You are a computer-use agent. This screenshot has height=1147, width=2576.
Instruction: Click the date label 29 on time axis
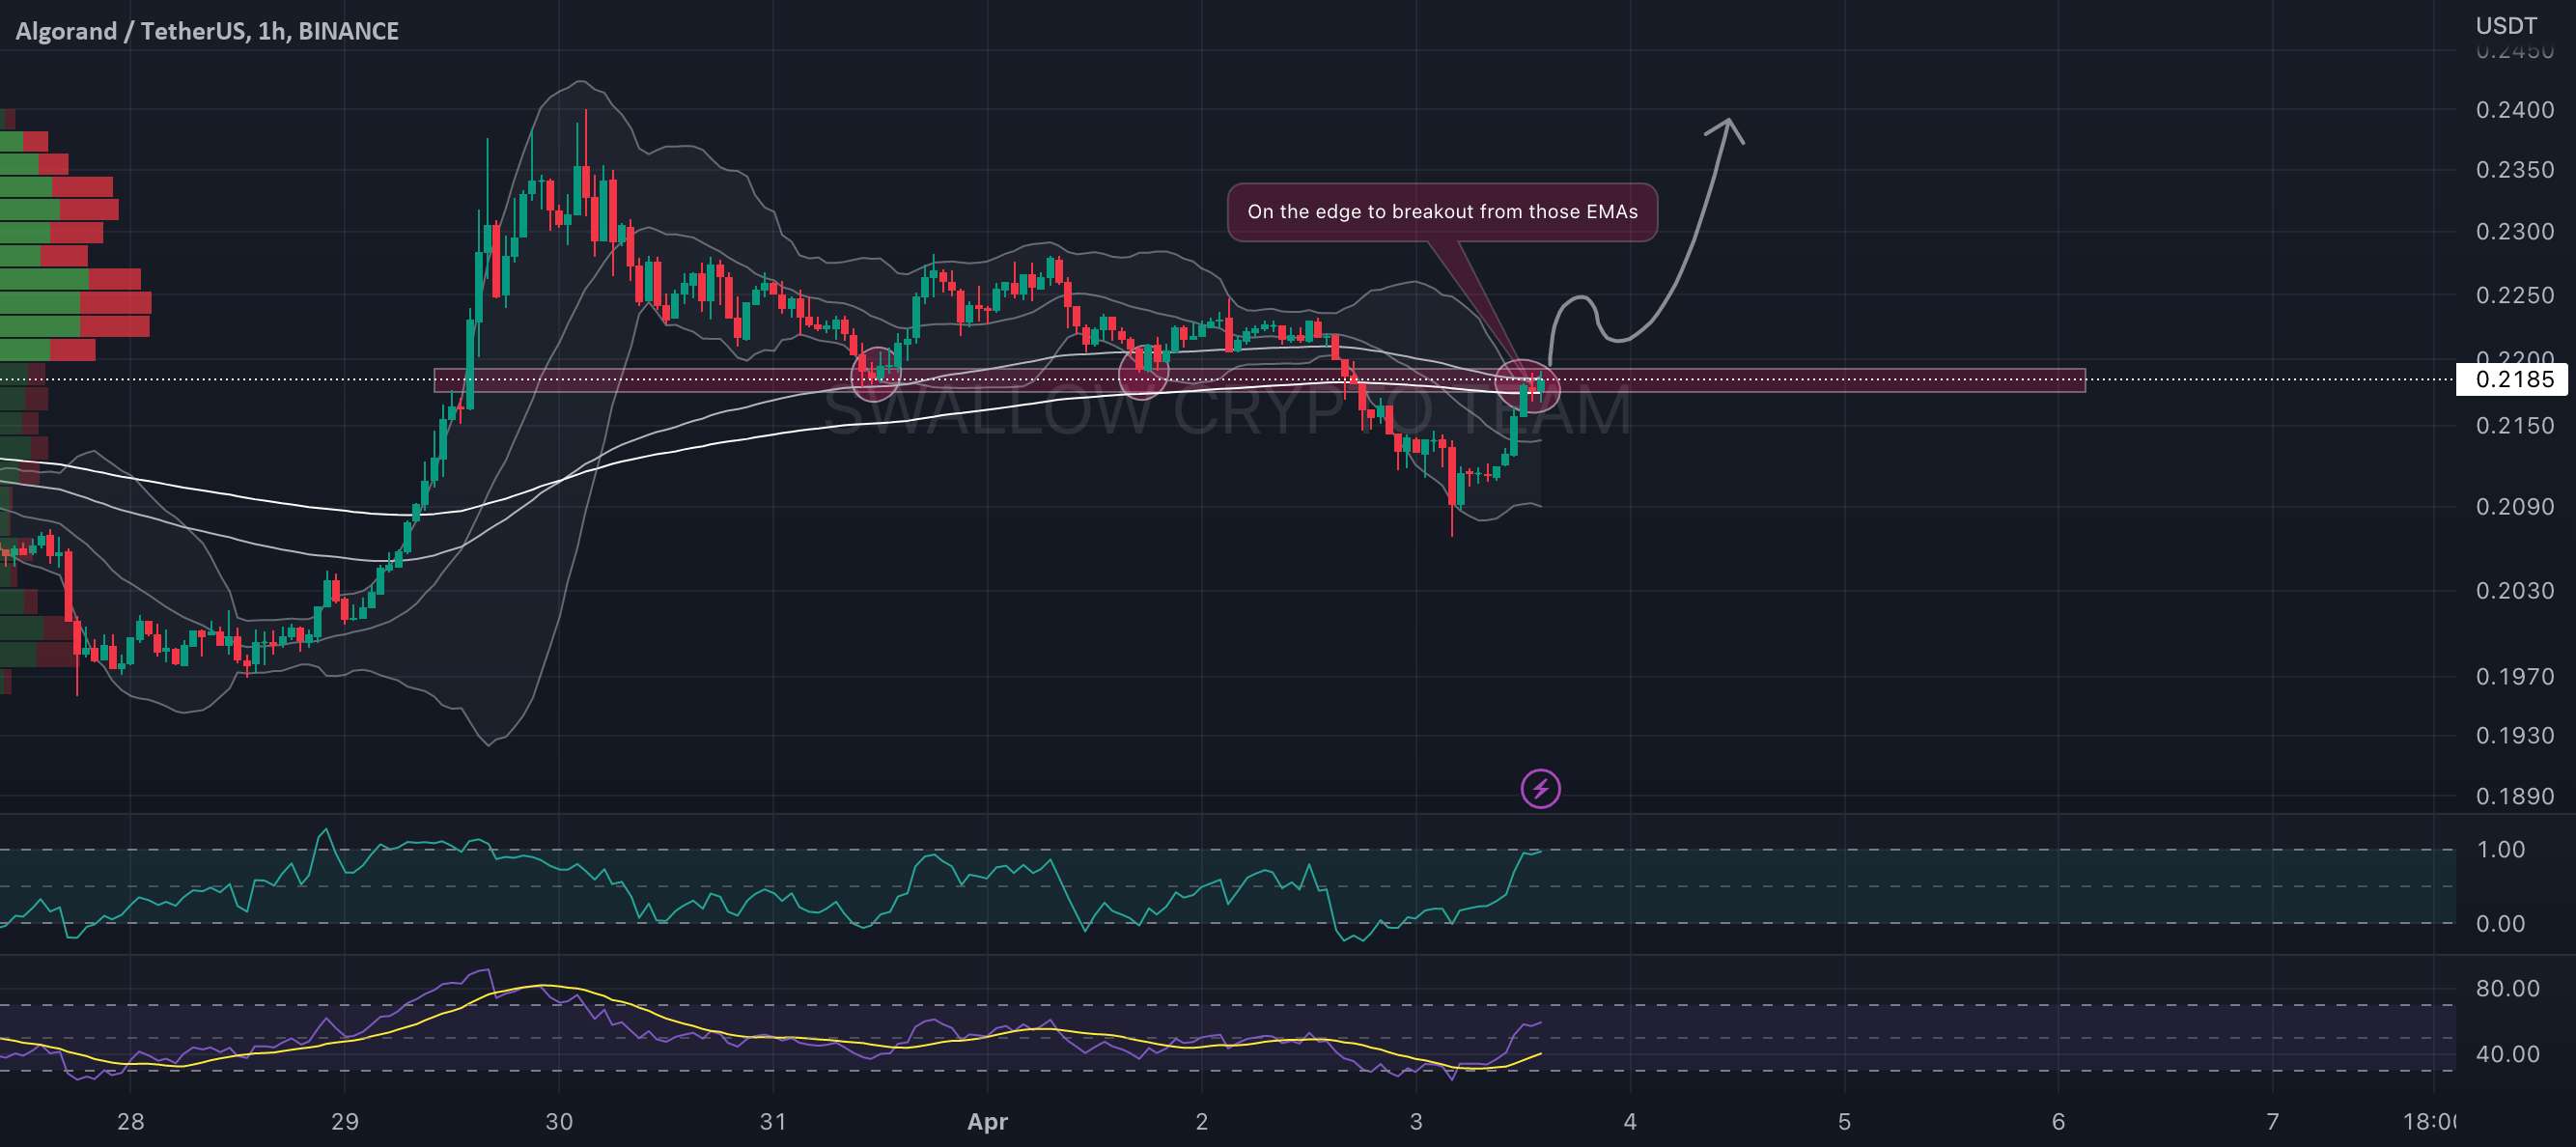point(345,1122)
